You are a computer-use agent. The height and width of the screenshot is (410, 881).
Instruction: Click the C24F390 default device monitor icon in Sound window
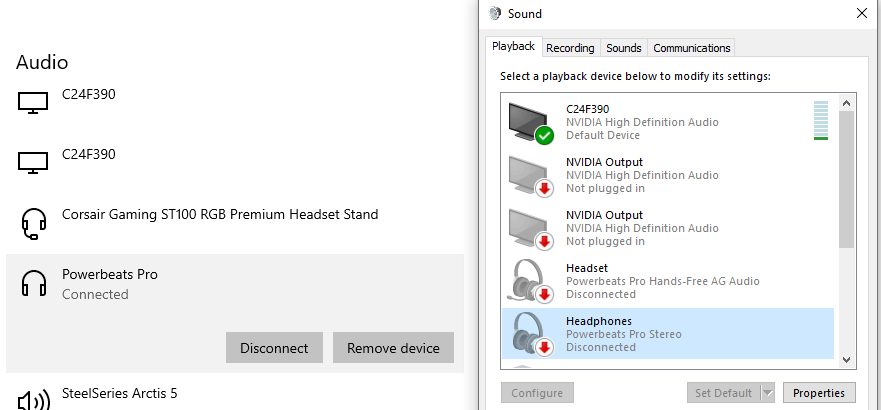[530, 122]
